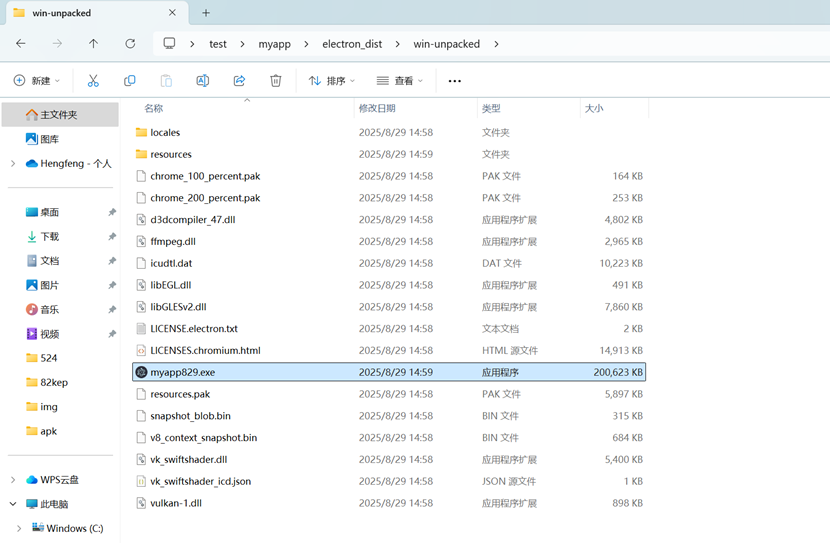Select chrome_100_percent.pak file
Image resolution: width=830 pixels, height=543 pixels.
(389, 176)
